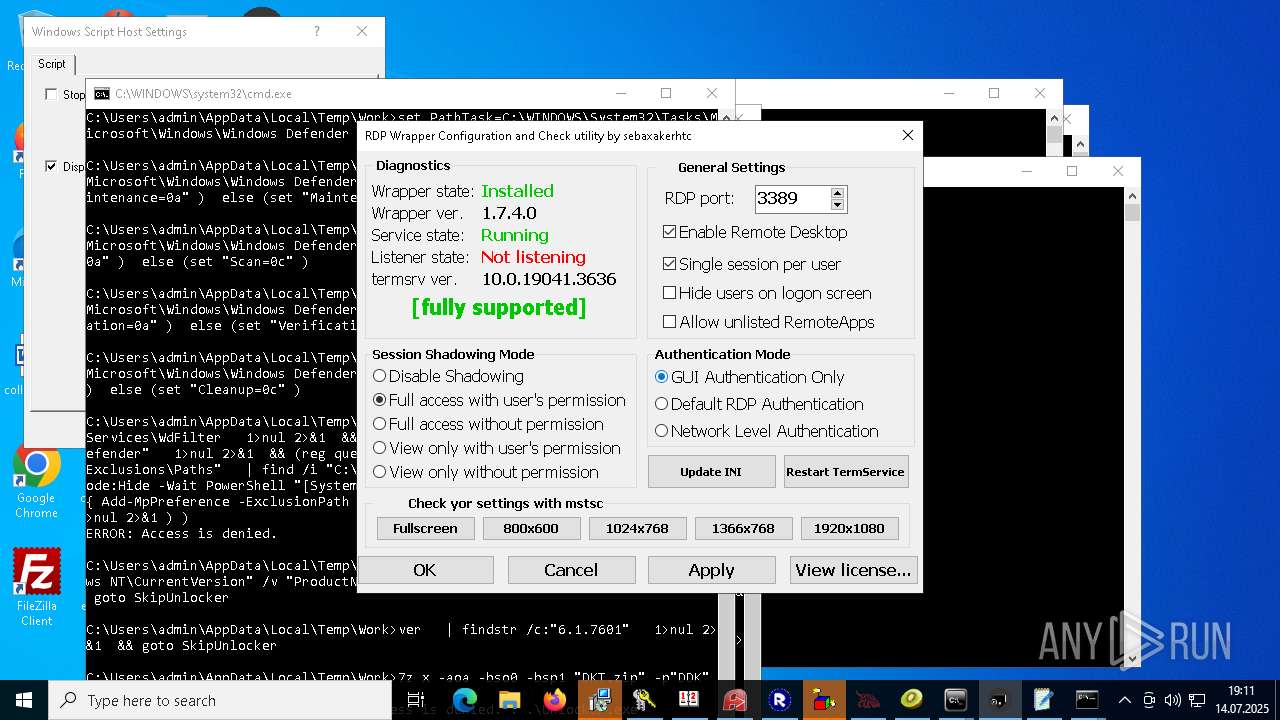Viewport: 1280px width, 720px height.
Task: Open FileZilla Client desktop shortcut
Action: point(37,588)
